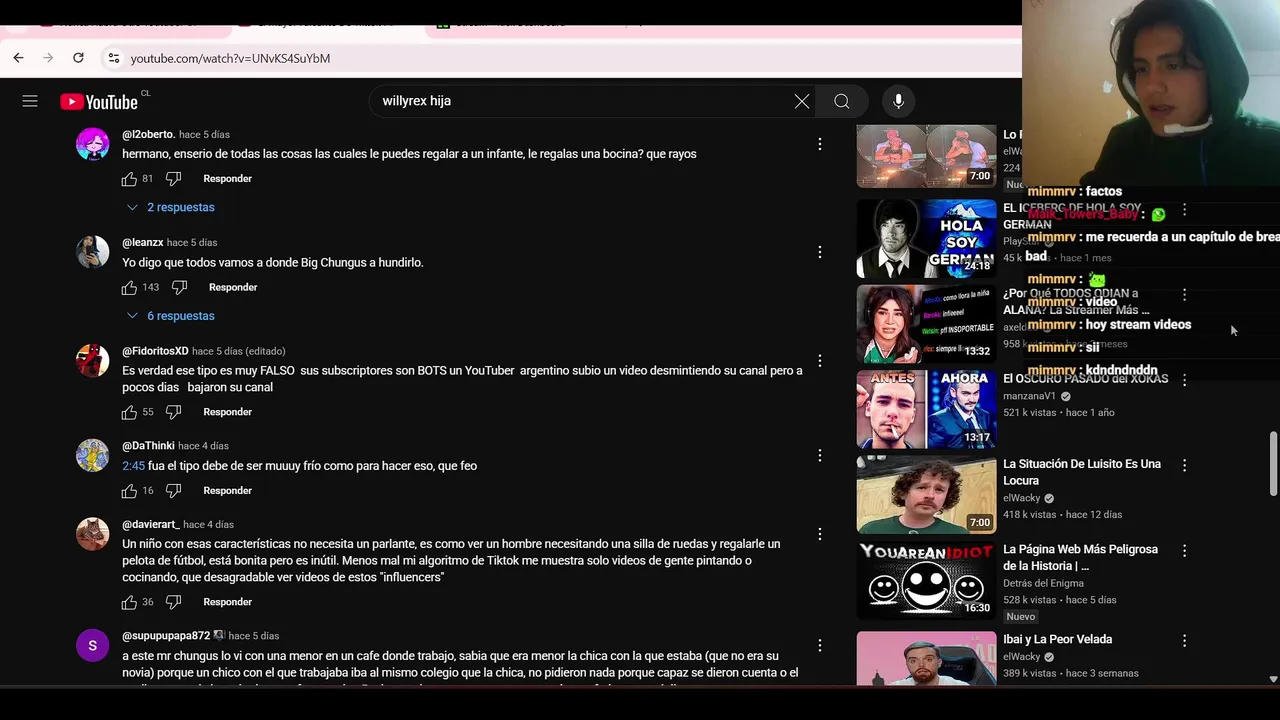
Task: Open the three-dot menu on @supupupapa872's comment
Action: [x=820, y=645]
